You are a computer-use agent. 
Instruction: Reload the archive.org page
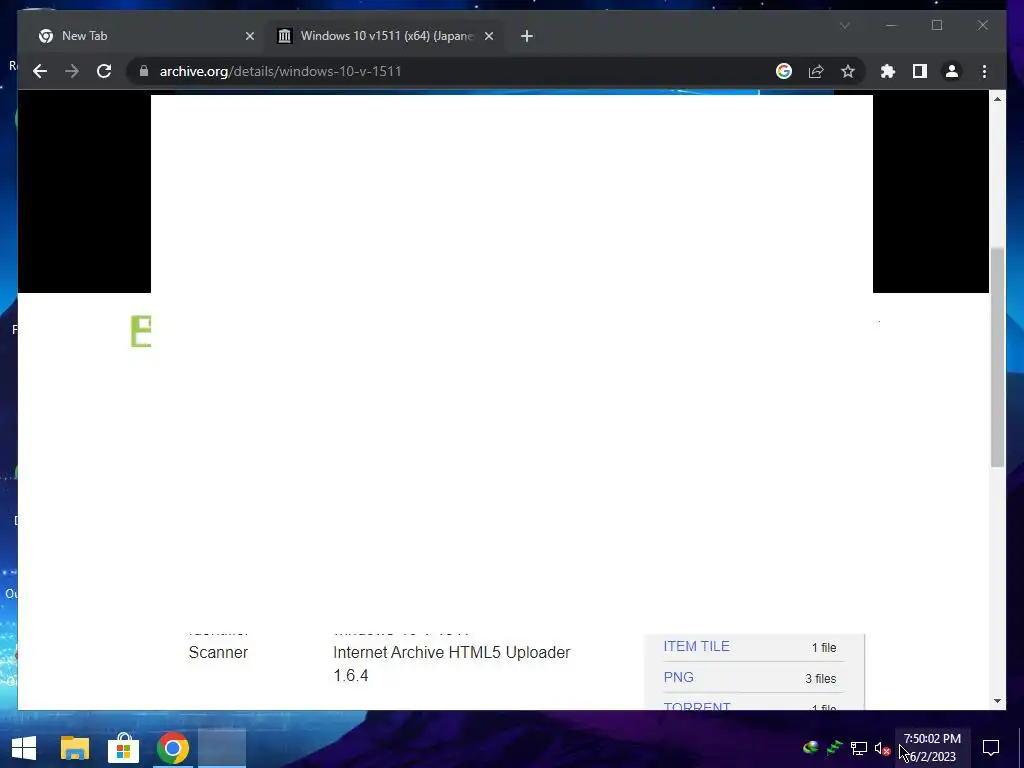point(104,71)
